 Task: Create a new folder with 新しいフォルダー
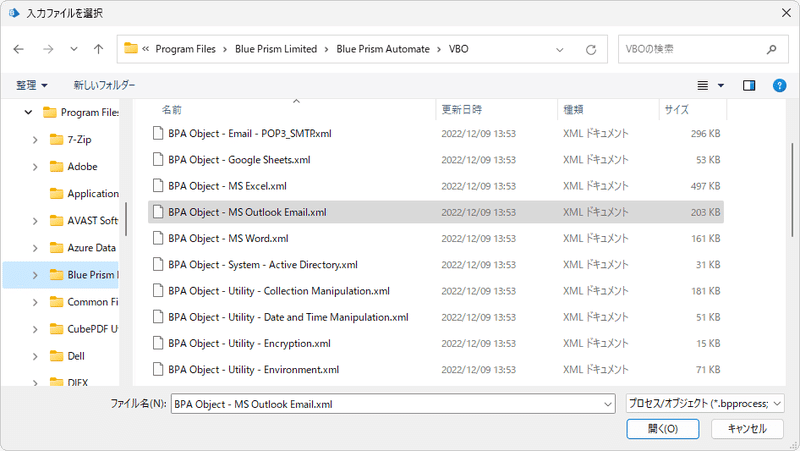coord(104,85)
